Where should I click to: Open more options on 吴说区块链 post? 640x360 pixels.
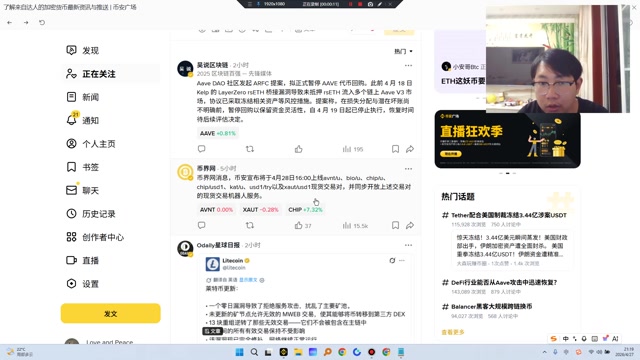pos(408,65)
